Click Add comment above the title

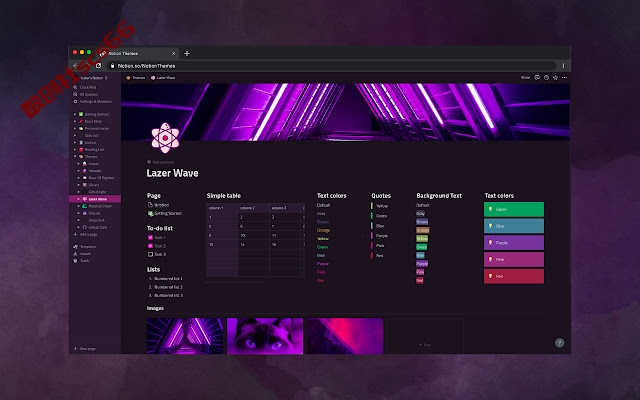point(160,162)
